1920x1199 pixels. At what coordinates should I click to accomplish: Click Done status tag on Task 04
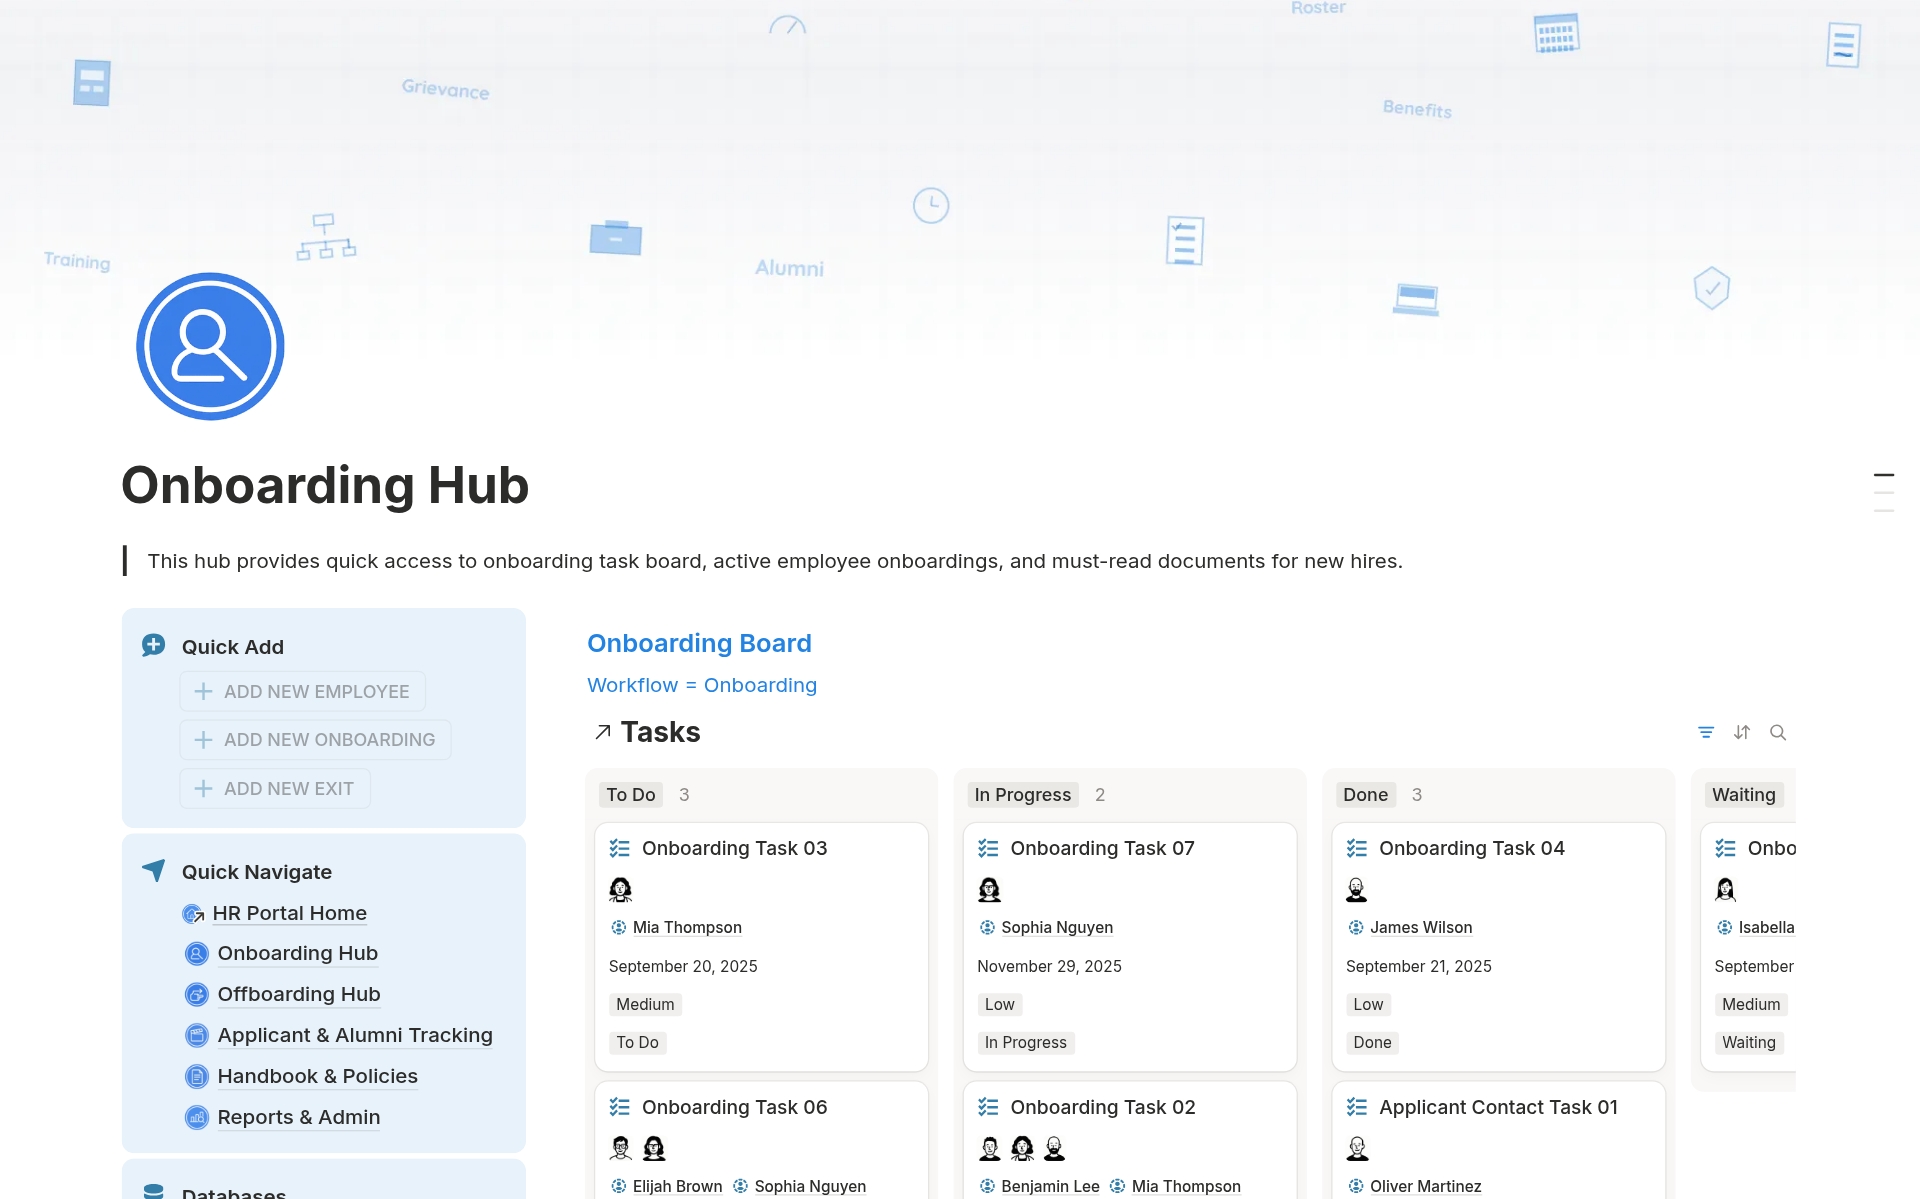point(1372,1042)
